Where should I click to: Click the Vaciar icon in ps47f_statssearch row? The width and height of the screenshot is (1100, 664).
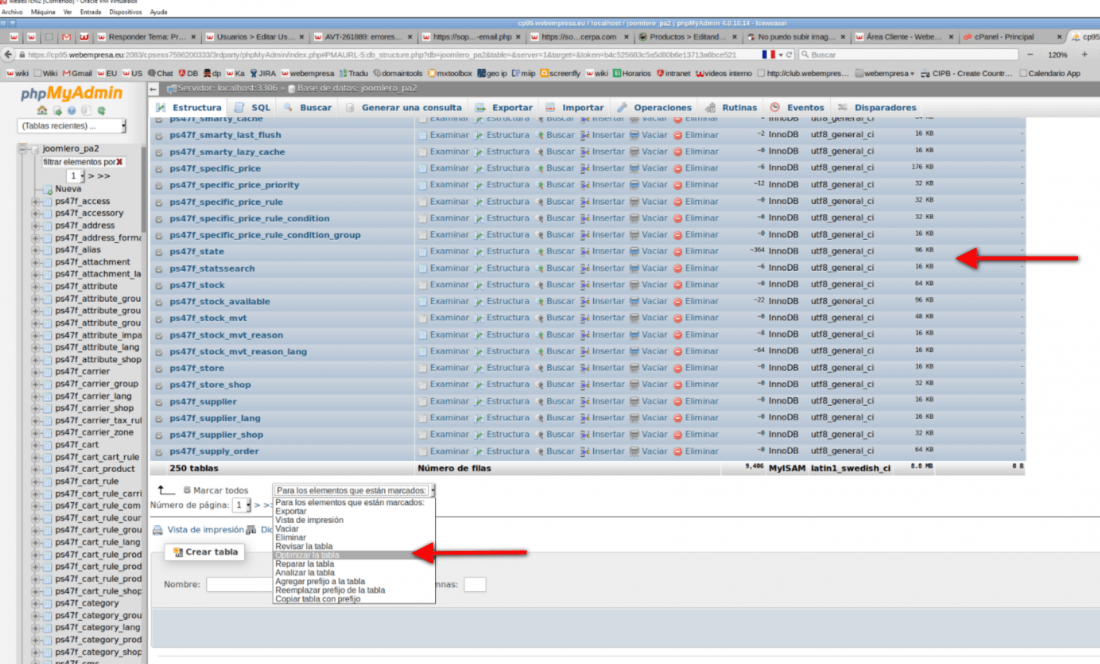point(634,269)
